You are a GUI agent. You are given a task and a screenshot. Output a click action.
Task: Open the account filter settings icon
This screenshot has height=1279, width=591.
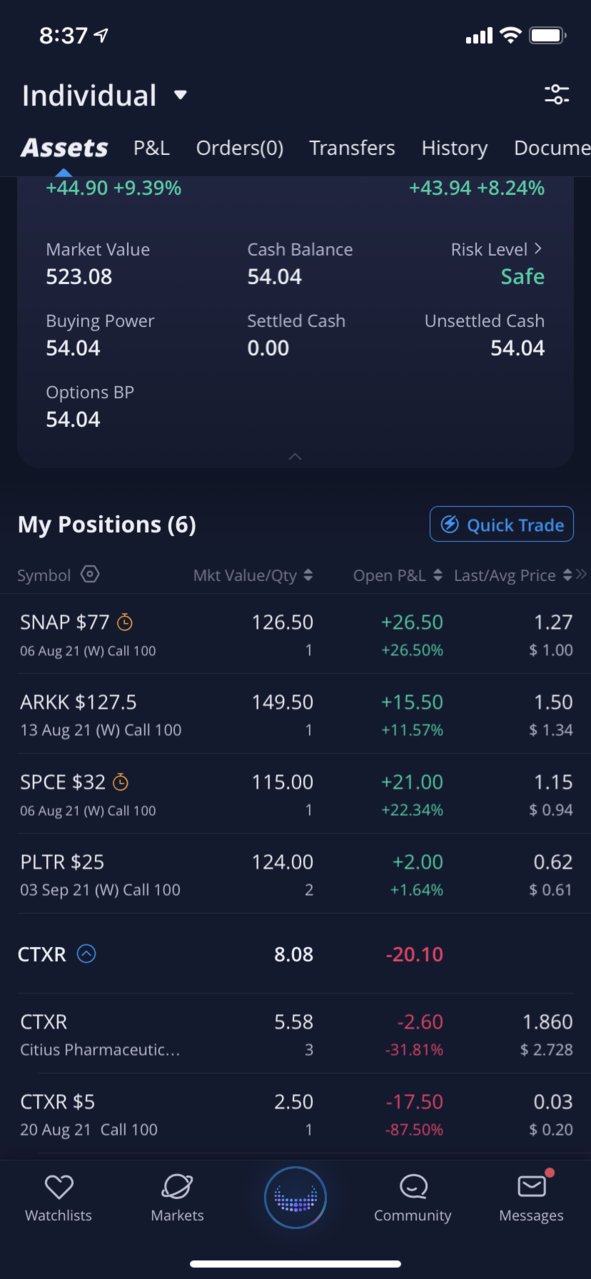pos(556,95)
